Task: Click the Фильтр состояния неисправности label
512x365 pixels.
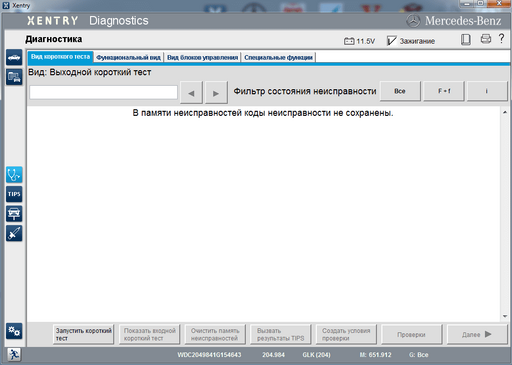Action: coord(305,91)
